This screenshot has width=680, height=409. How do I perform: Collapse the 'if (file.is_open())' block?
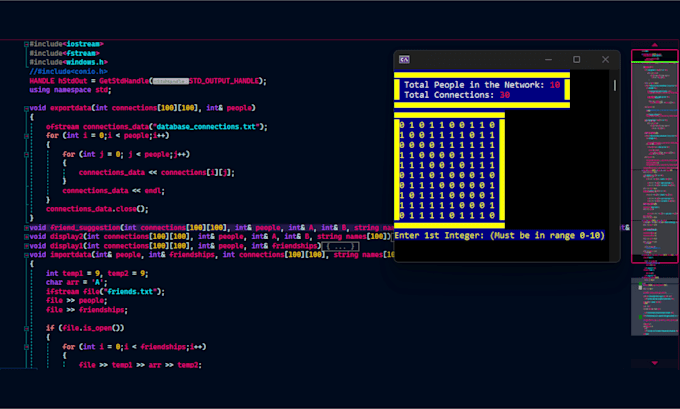pos(26,328)
